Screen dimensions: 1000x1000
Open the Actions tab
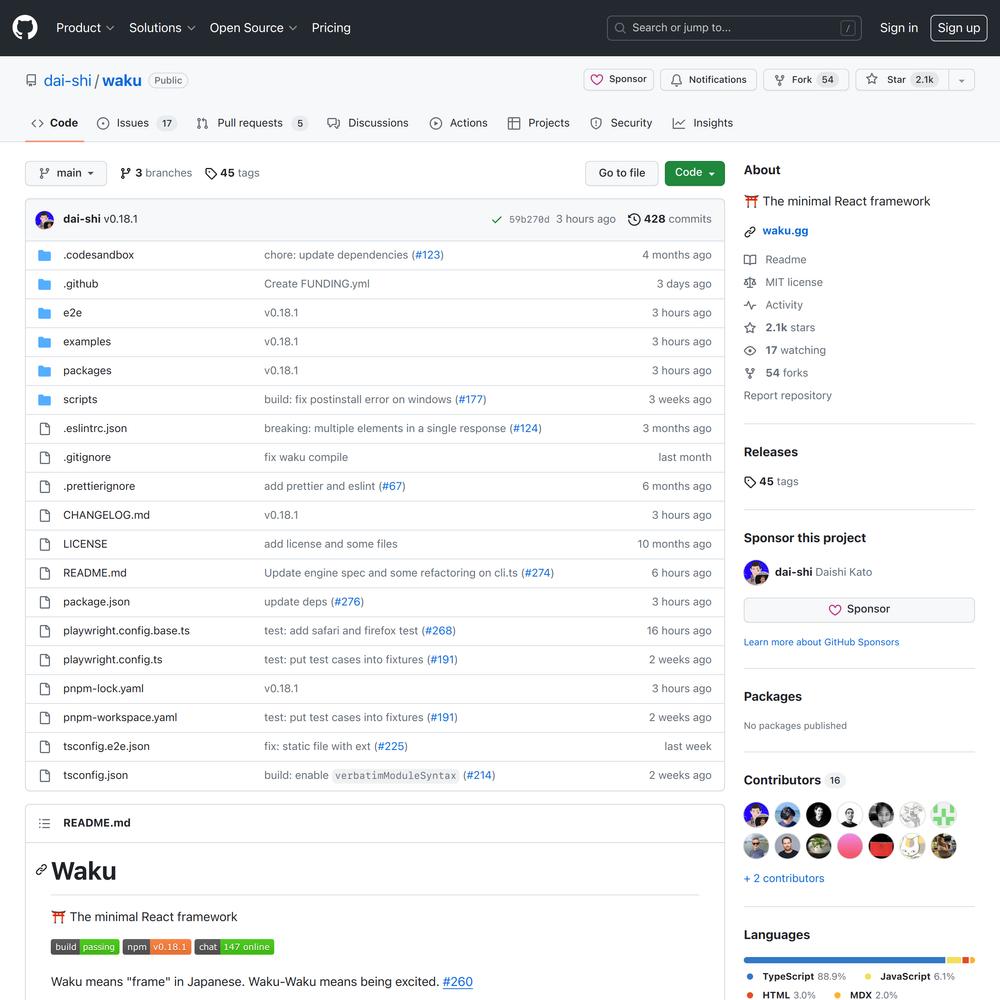pyautogui.click(x=459, y=123)
